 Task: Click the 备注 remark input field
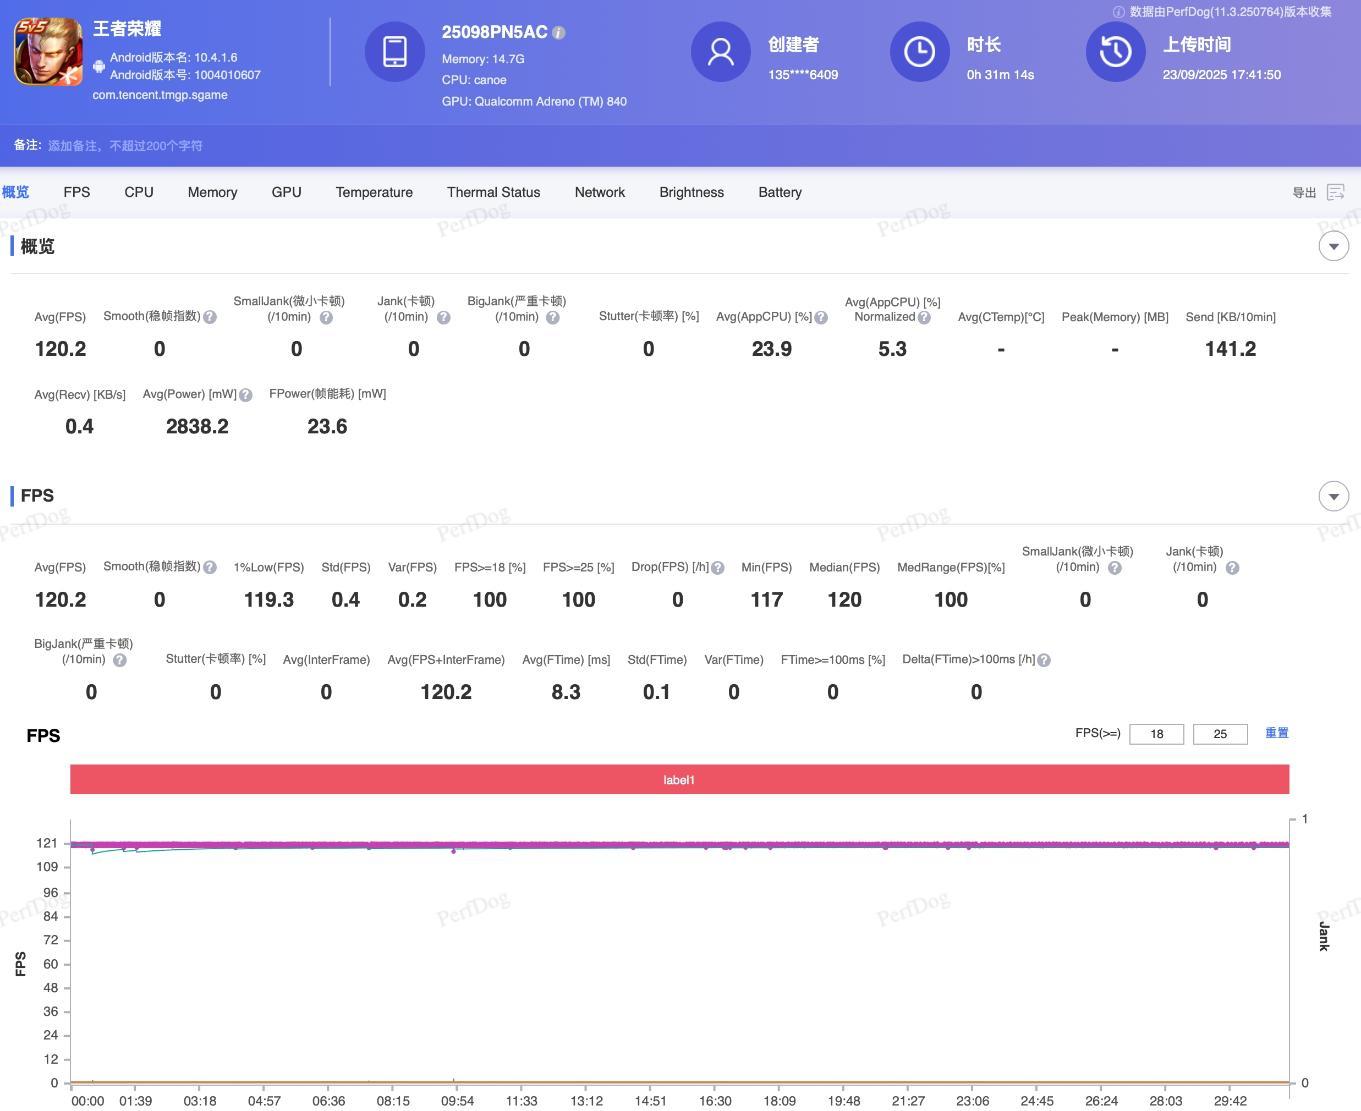coord(125,146)
